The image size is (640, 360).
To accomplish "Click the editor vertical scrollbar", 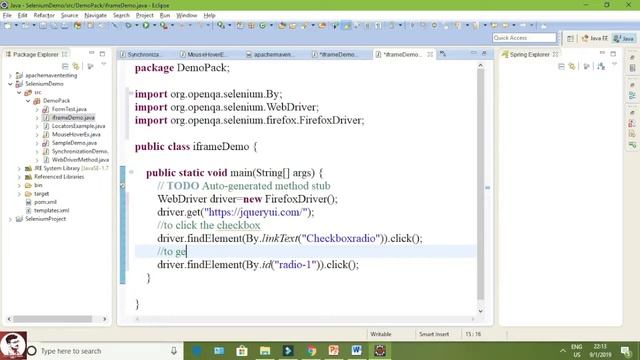I will (480, 184).
